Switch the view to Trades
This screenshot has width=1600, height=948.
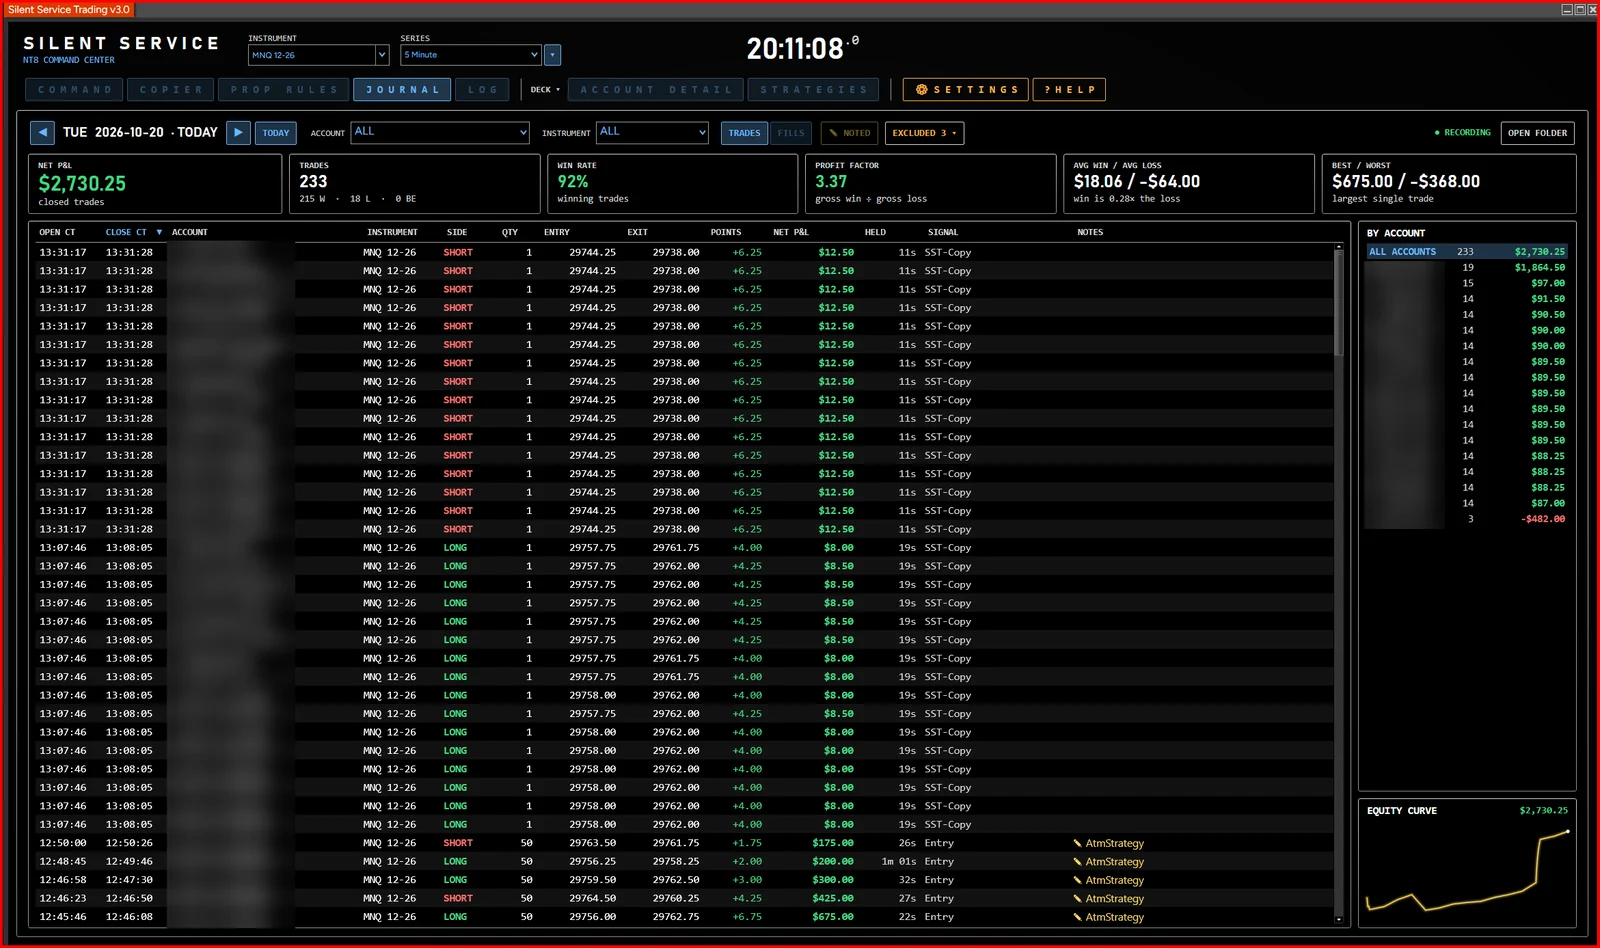point(744,133)
